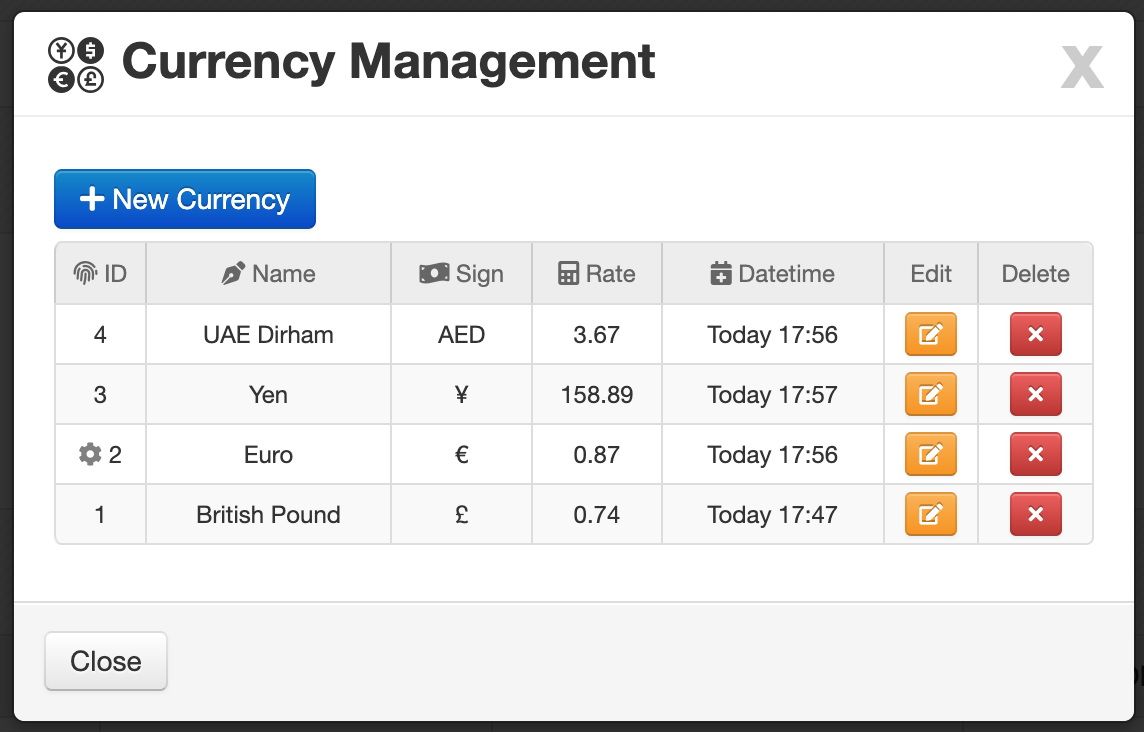Edit the Yen currency row

pyautogui.click(x=930, y=394)
